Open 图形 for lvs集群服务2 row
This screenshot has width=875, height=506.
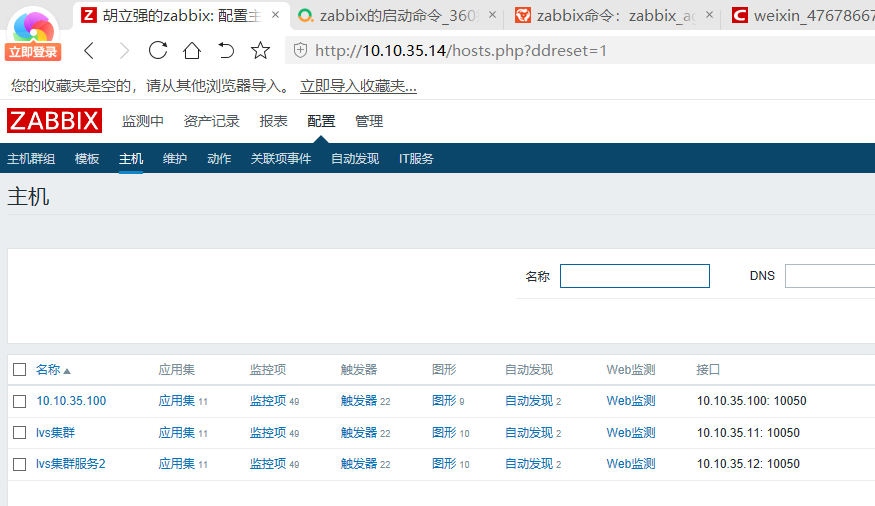[444, 464]
